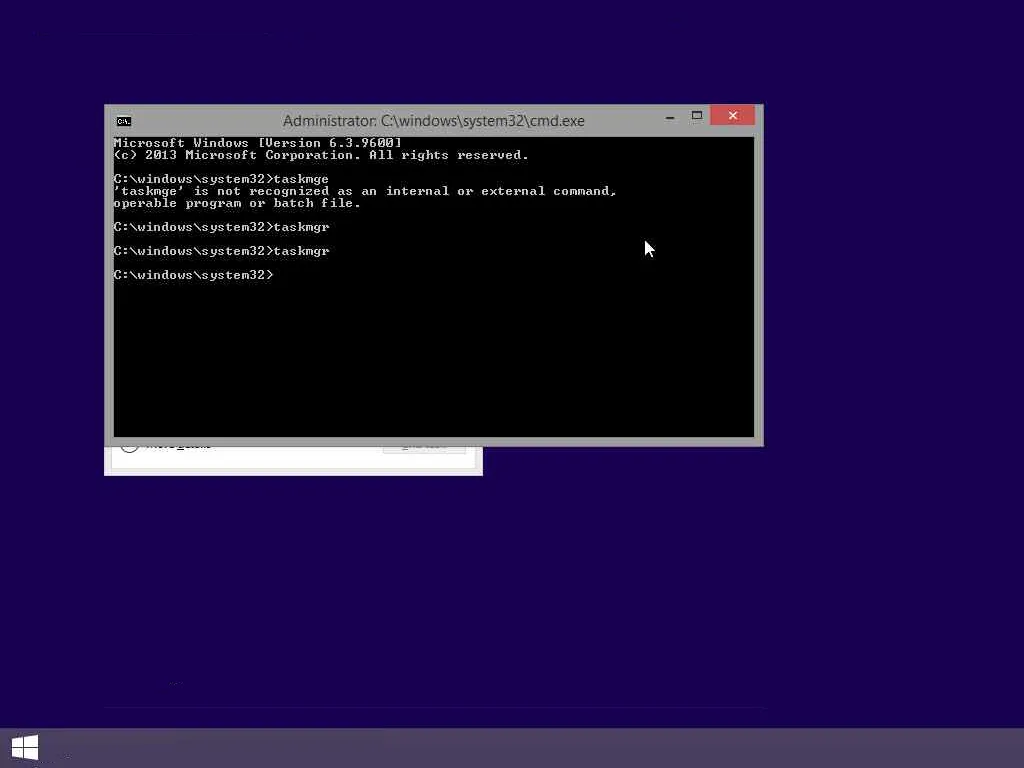
Task: Click 'Microsoft Windows [Version 6.3.9600]' text
Action: (x=257, y=142)
